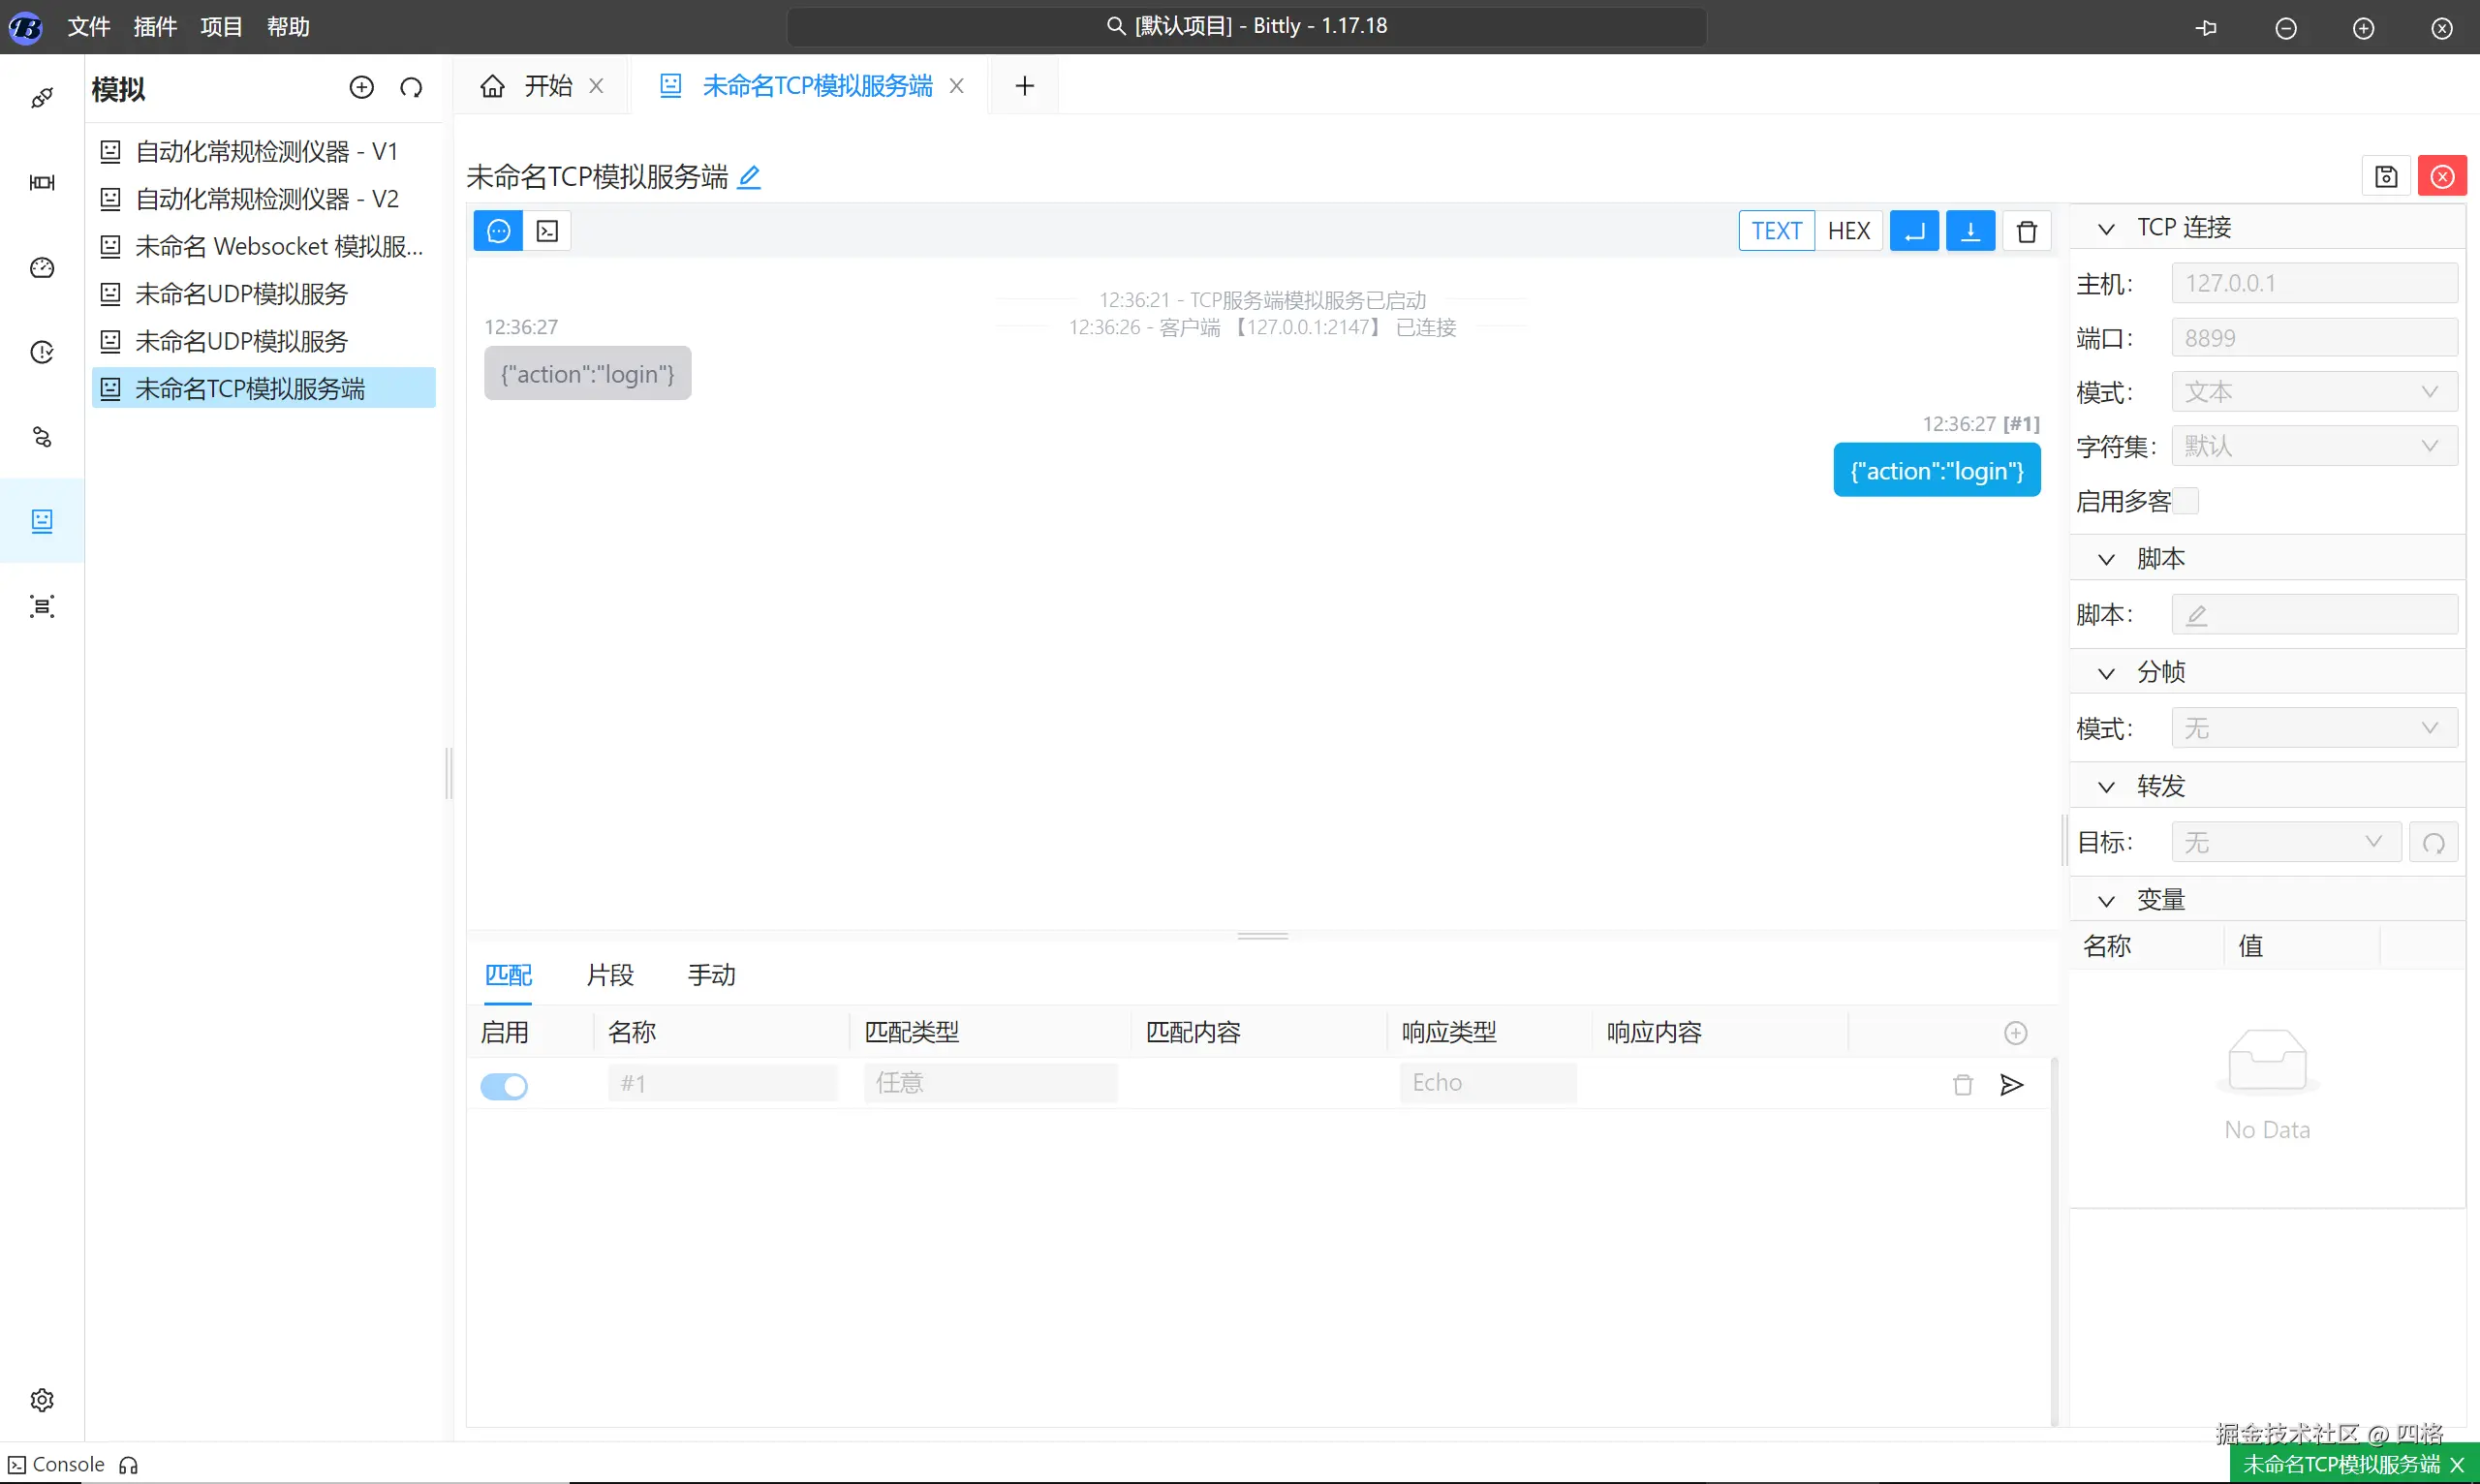Click the save icon at top right

pos(2386,177)
